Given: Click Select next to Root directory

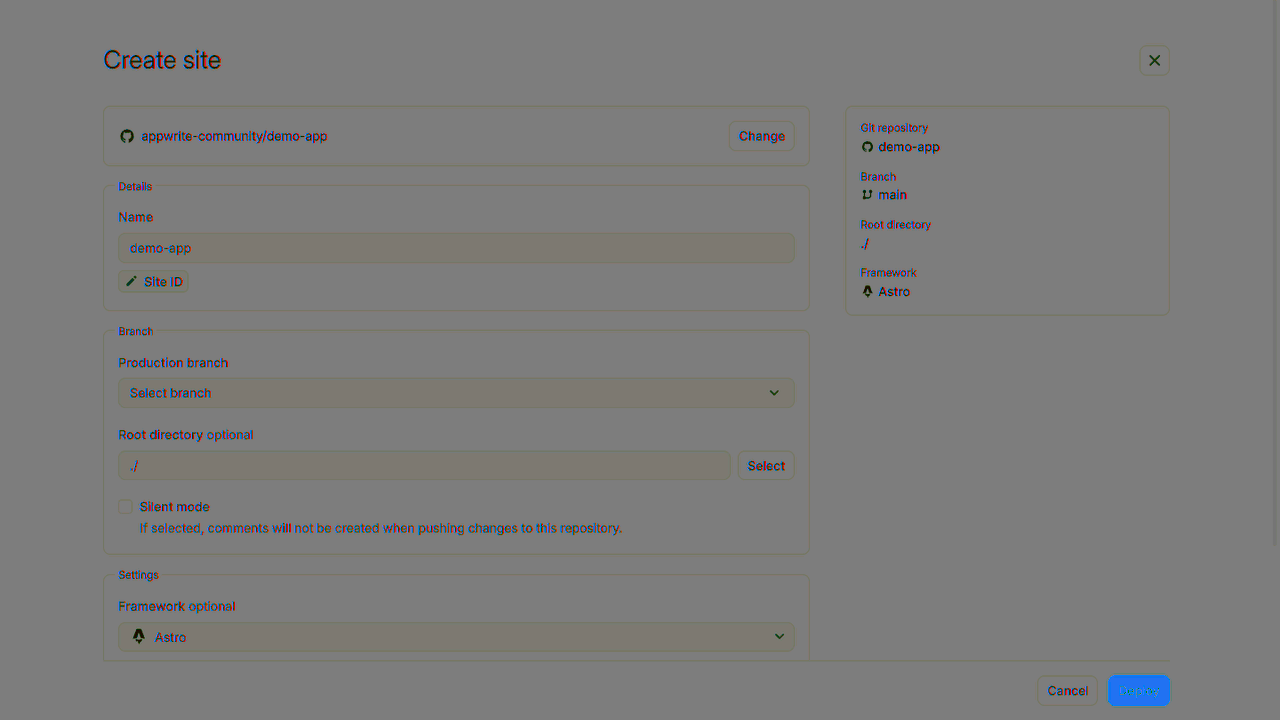Looking at the screenshot, I should point(766,465).
